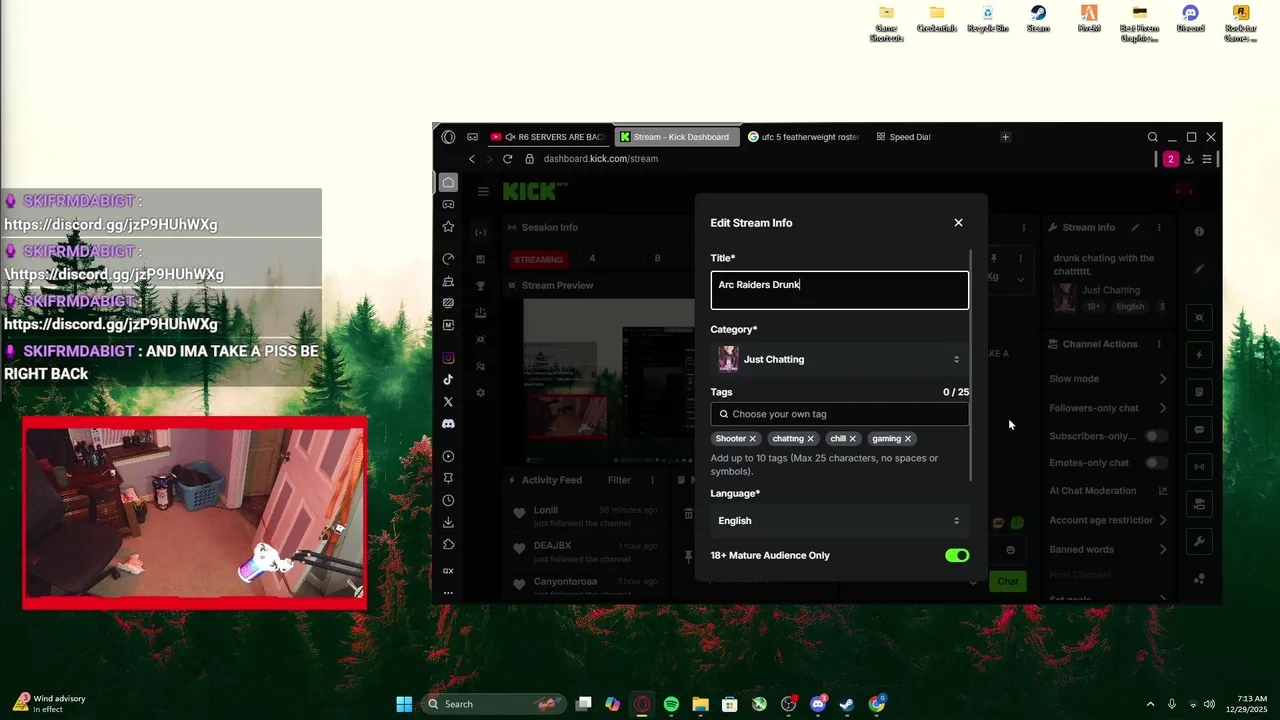Open the Category dropdown showing Just Chatting
This screenshot has height=720, width=1280.
(x=839, y=359)
